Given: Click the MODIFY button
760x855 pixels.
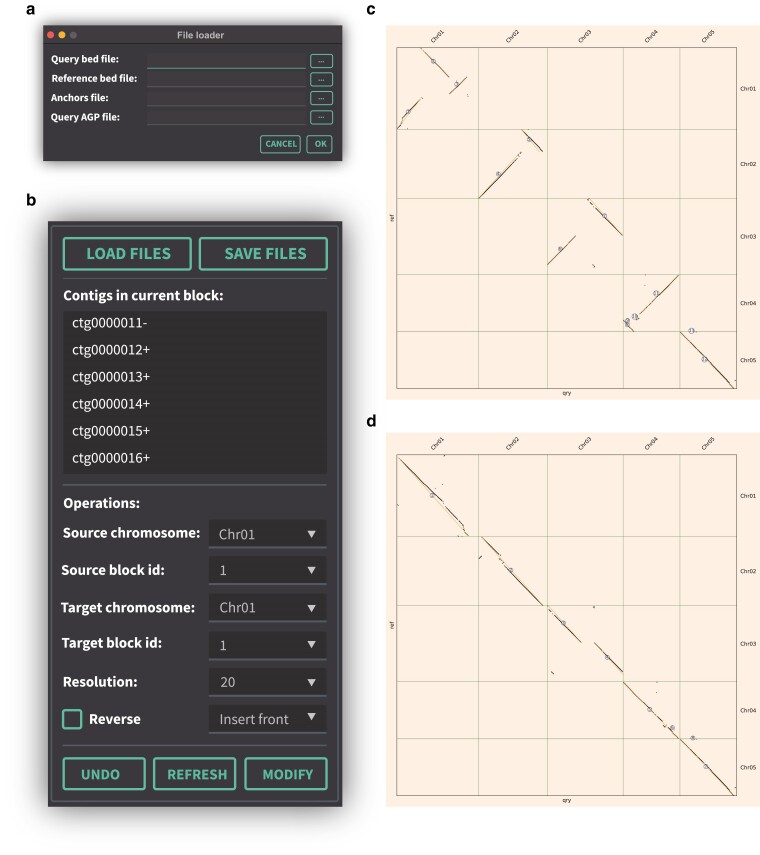Looking at the screenshot, I should 286,774.
